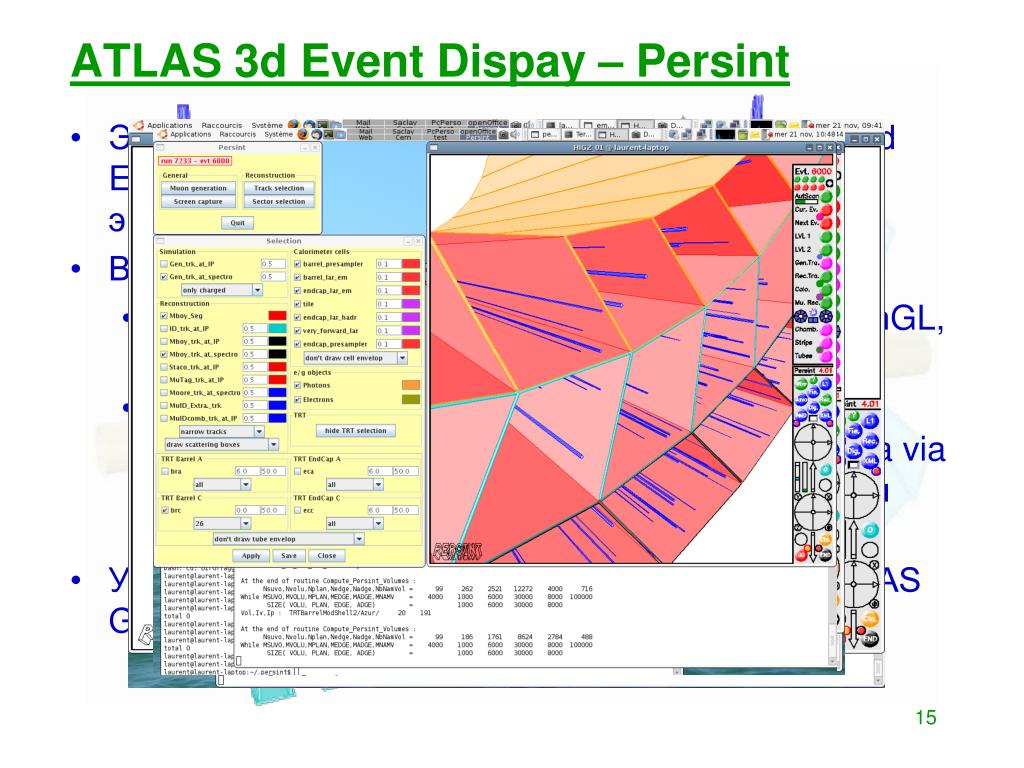Click the red Cur. Ev. button
Viewport: 1024px width, 768px height.
[826, 210]
